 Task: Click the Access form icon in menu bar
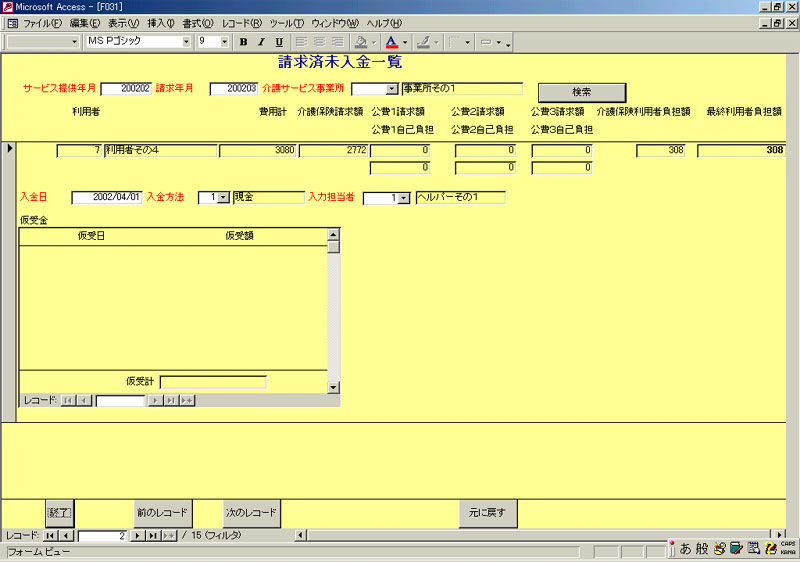click(13, 23)
